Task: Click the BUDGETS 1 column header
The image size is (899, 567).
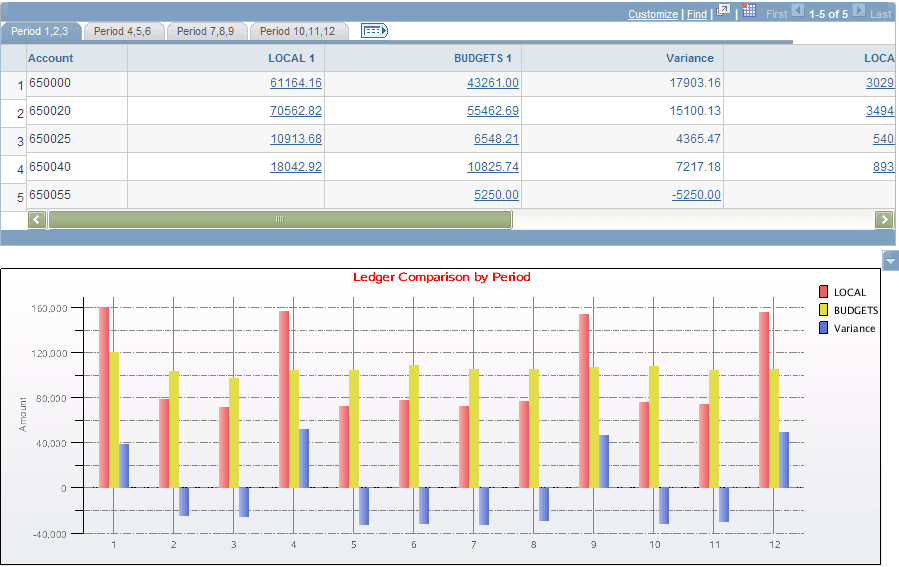Action: (x=483, y=58)
